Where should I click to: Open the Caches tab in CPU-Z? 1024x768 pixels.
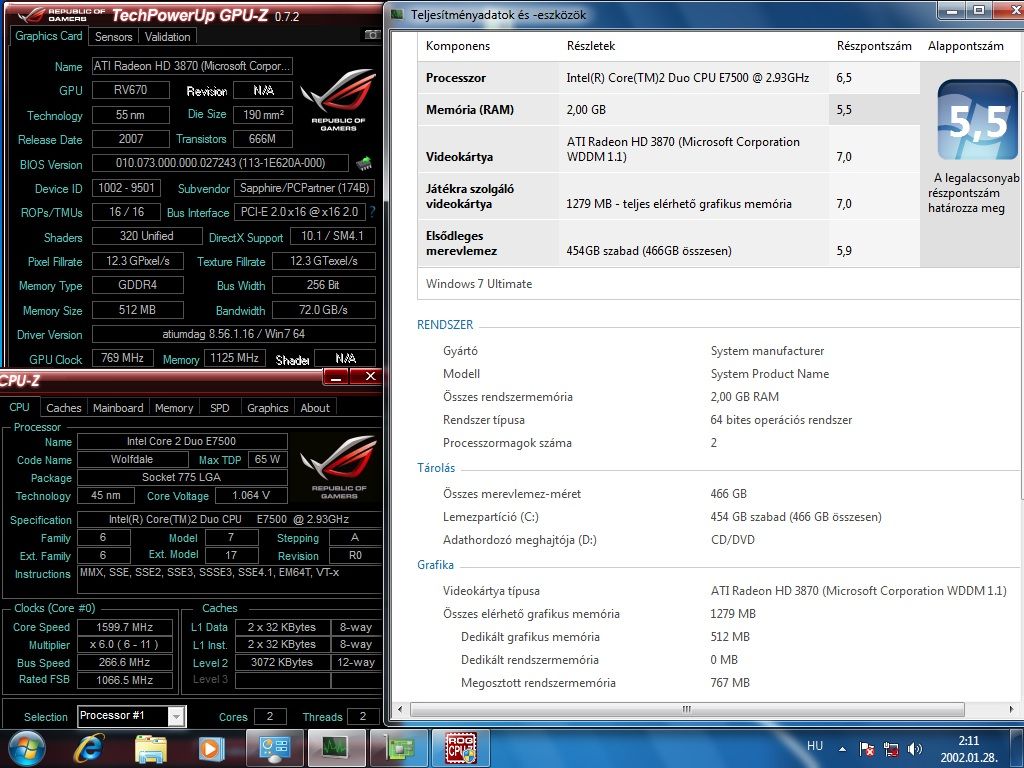pos(64,408)
